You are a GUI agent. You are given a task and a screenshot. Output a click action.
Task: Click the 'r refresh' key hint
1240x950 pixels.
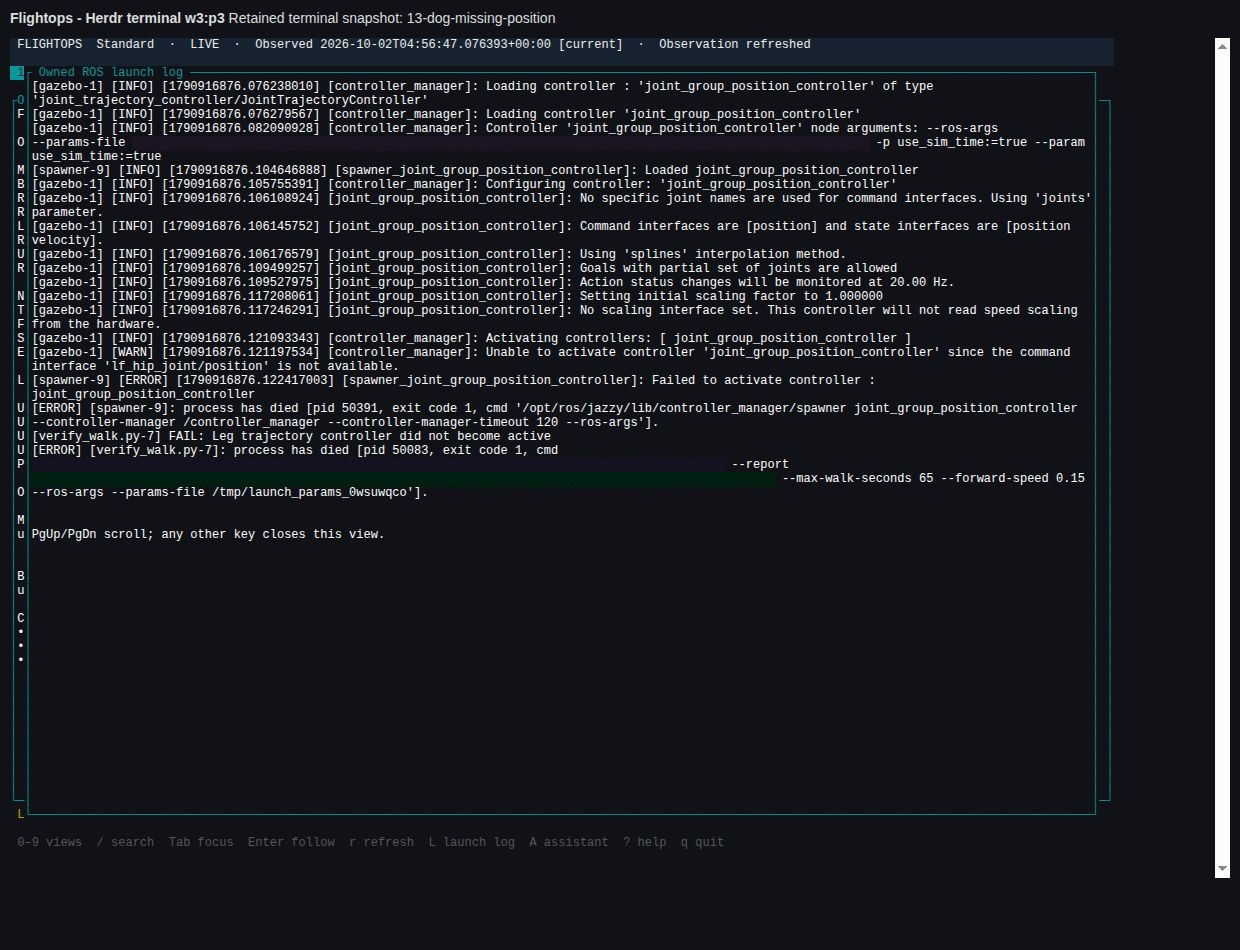382,842
